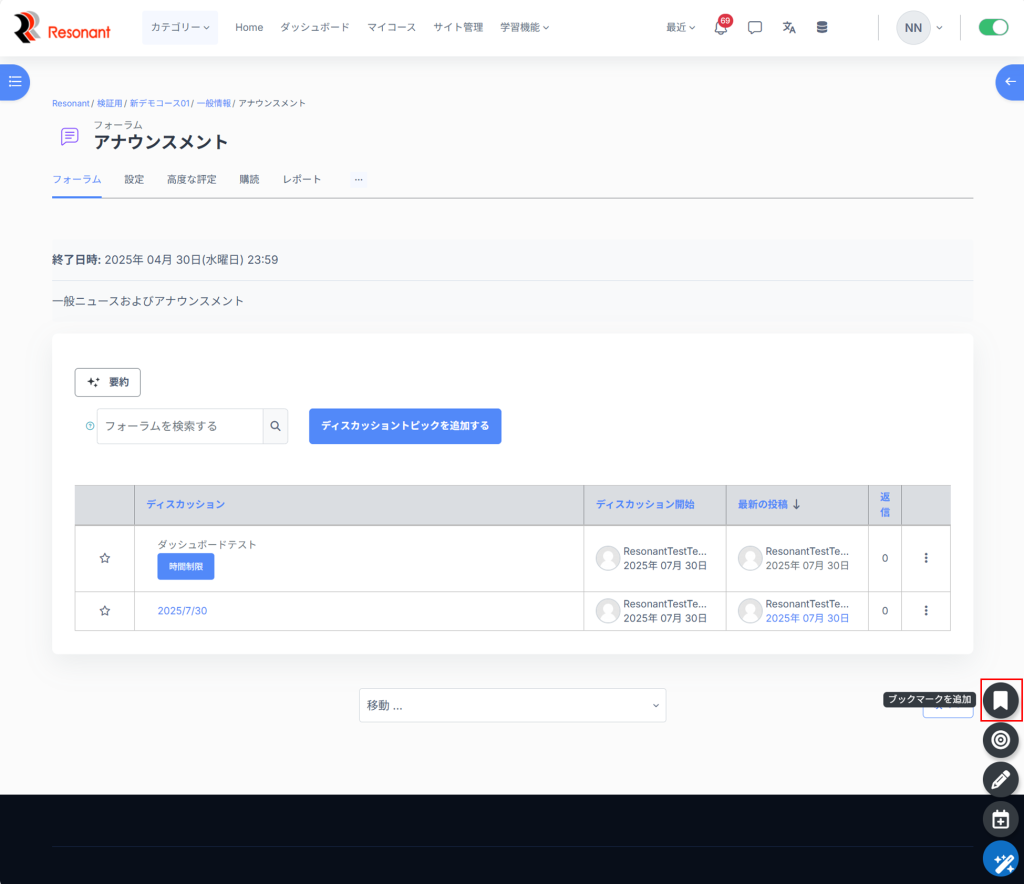Click the target circle floating icon
The height and width of the screenshot is (884, 1024).
[x=1000, y=739]
